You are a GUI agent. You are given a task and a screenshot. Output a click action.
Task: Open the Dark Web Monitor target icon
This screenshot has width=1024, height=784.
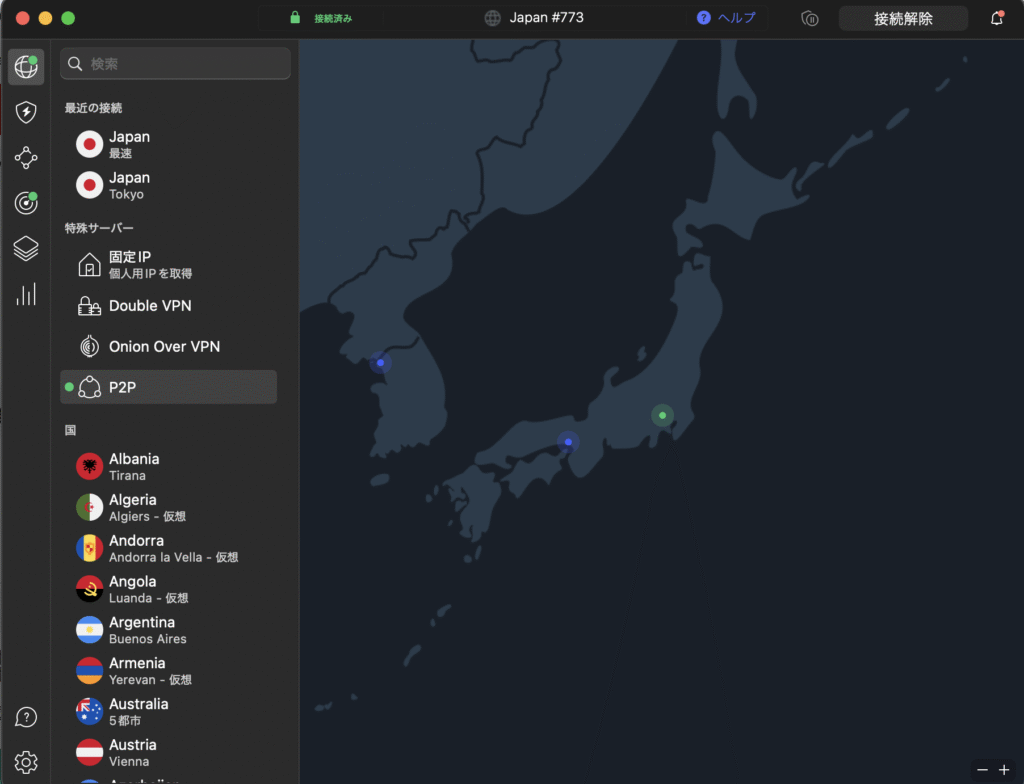point(26,203)
